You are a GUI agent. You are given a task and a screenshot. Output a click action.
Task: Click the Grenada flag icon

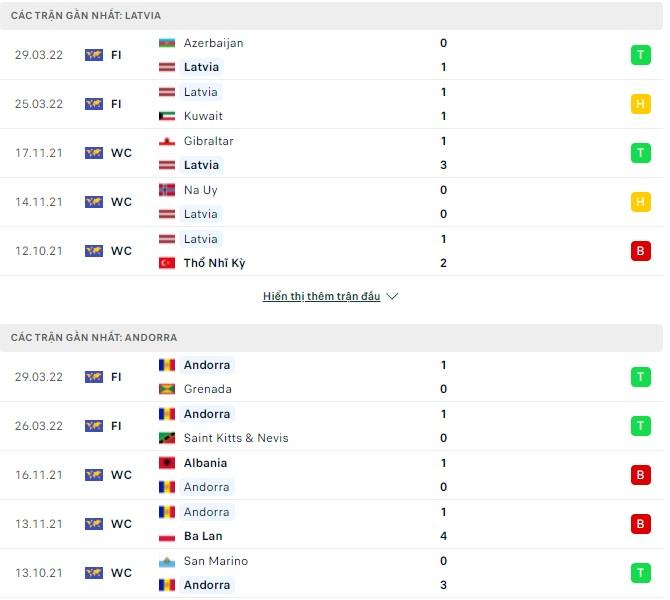pyautogui.click(x=167, y=389)
